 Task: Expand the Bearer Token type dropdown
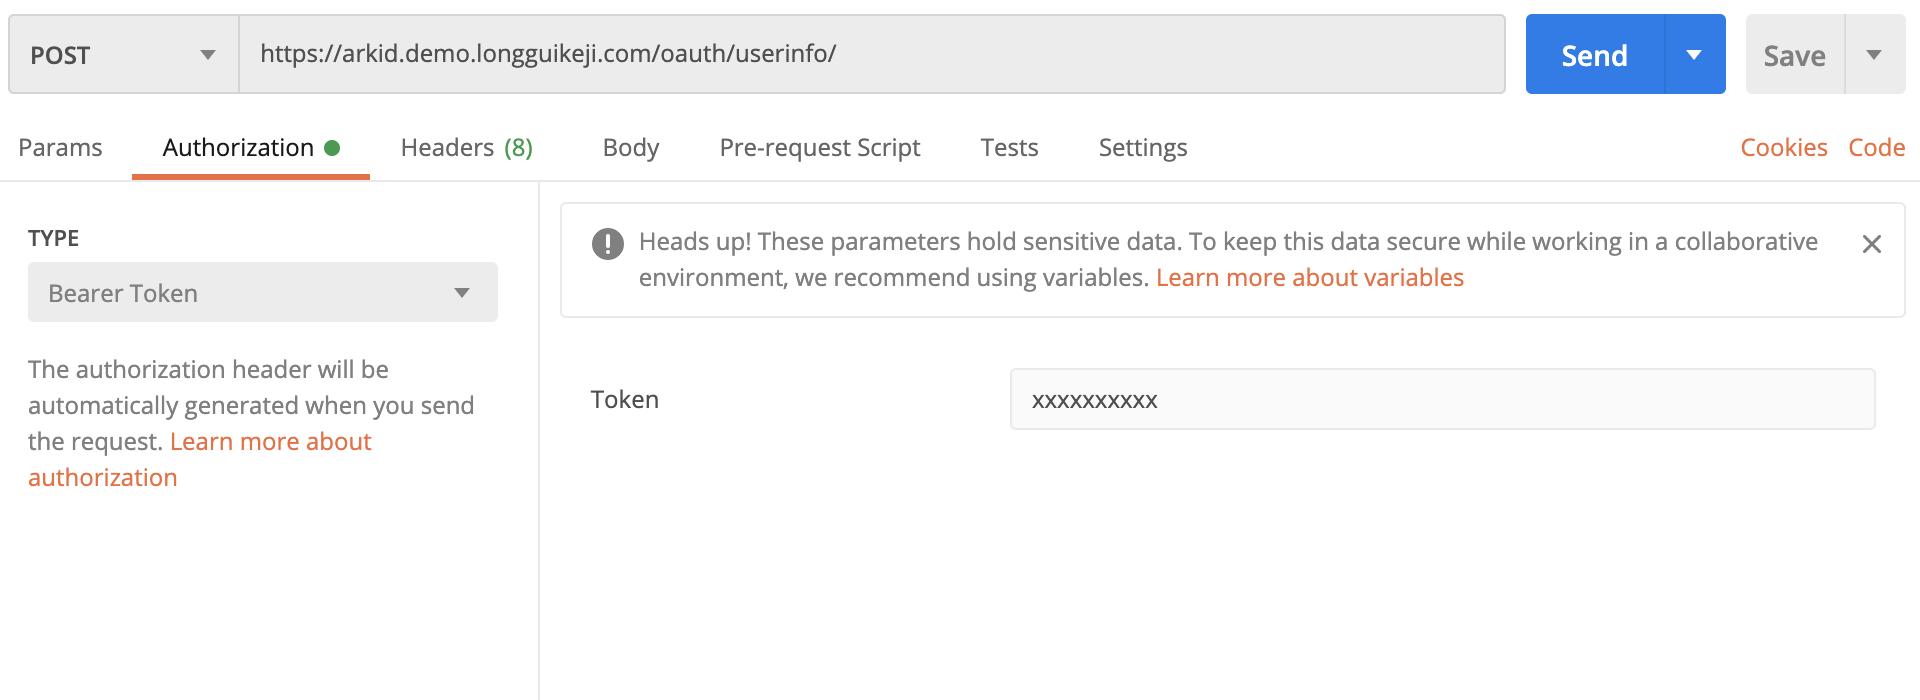262,293
